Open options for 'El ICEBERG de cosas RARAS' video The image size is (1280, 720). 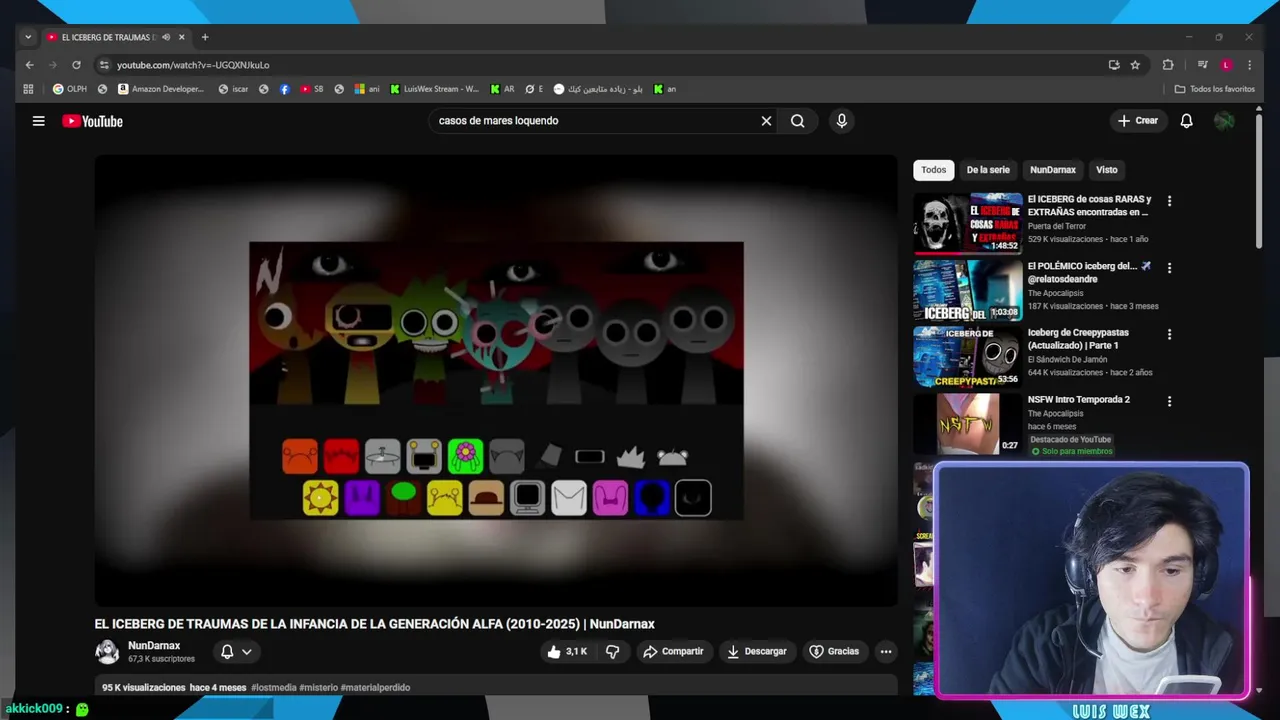1169,201
